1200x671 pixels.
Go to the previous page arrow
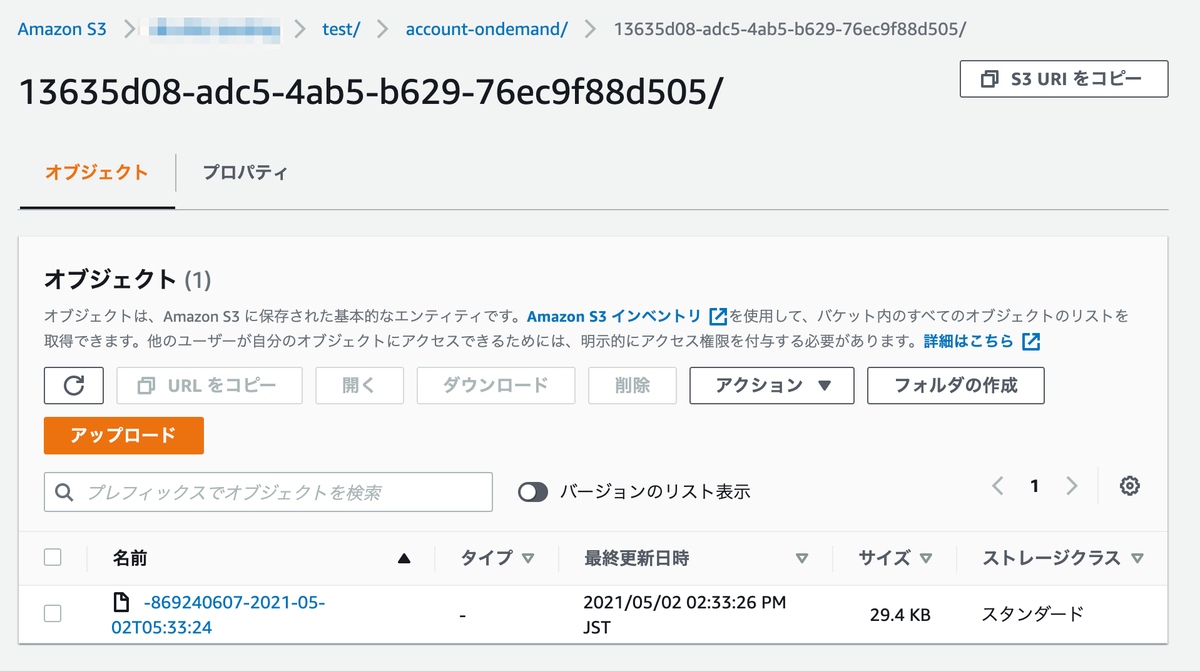click(x=997, y=486)
